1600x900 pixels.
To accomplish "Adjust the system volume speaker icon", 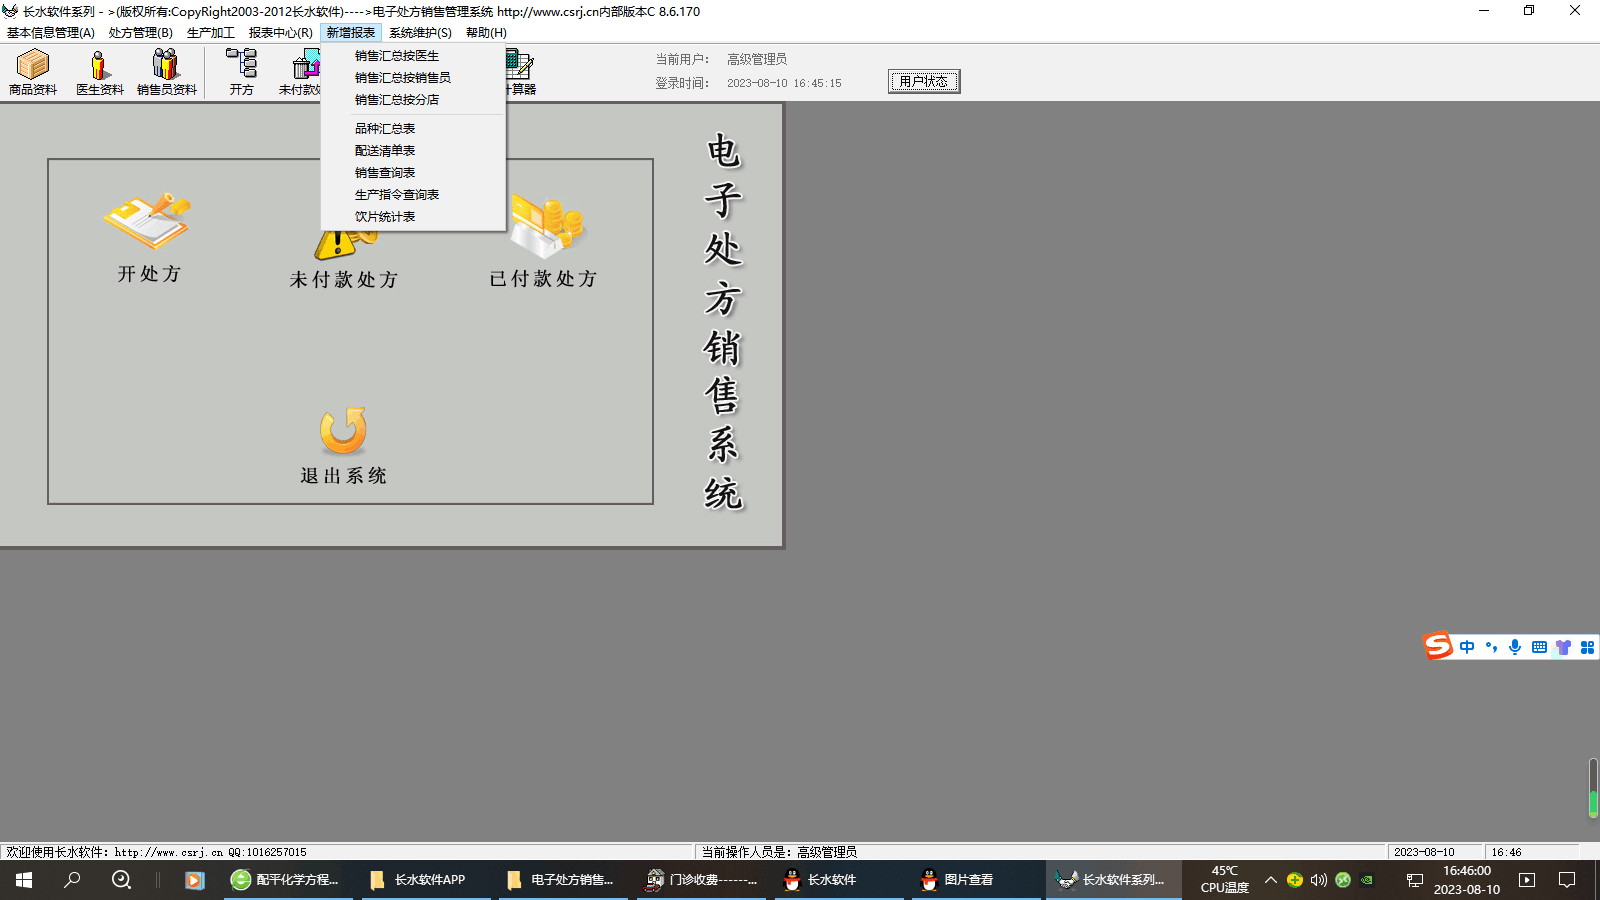I will click(x=1319, y=880).
